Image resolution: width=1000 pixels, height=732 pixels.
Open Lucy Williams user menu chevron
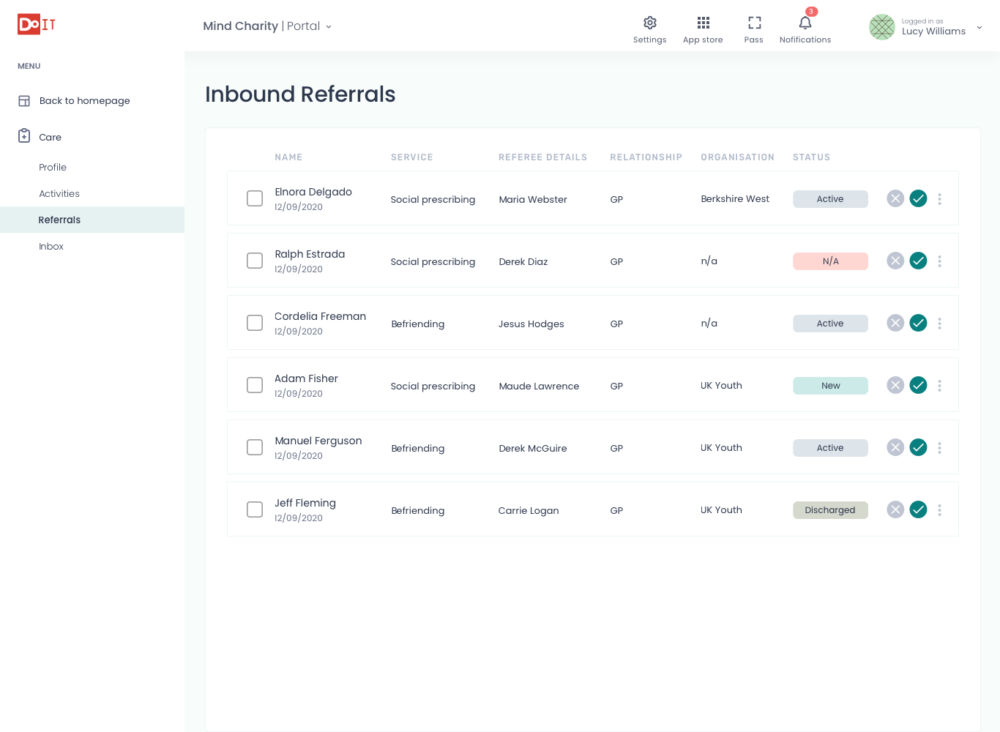click(979, 28)
